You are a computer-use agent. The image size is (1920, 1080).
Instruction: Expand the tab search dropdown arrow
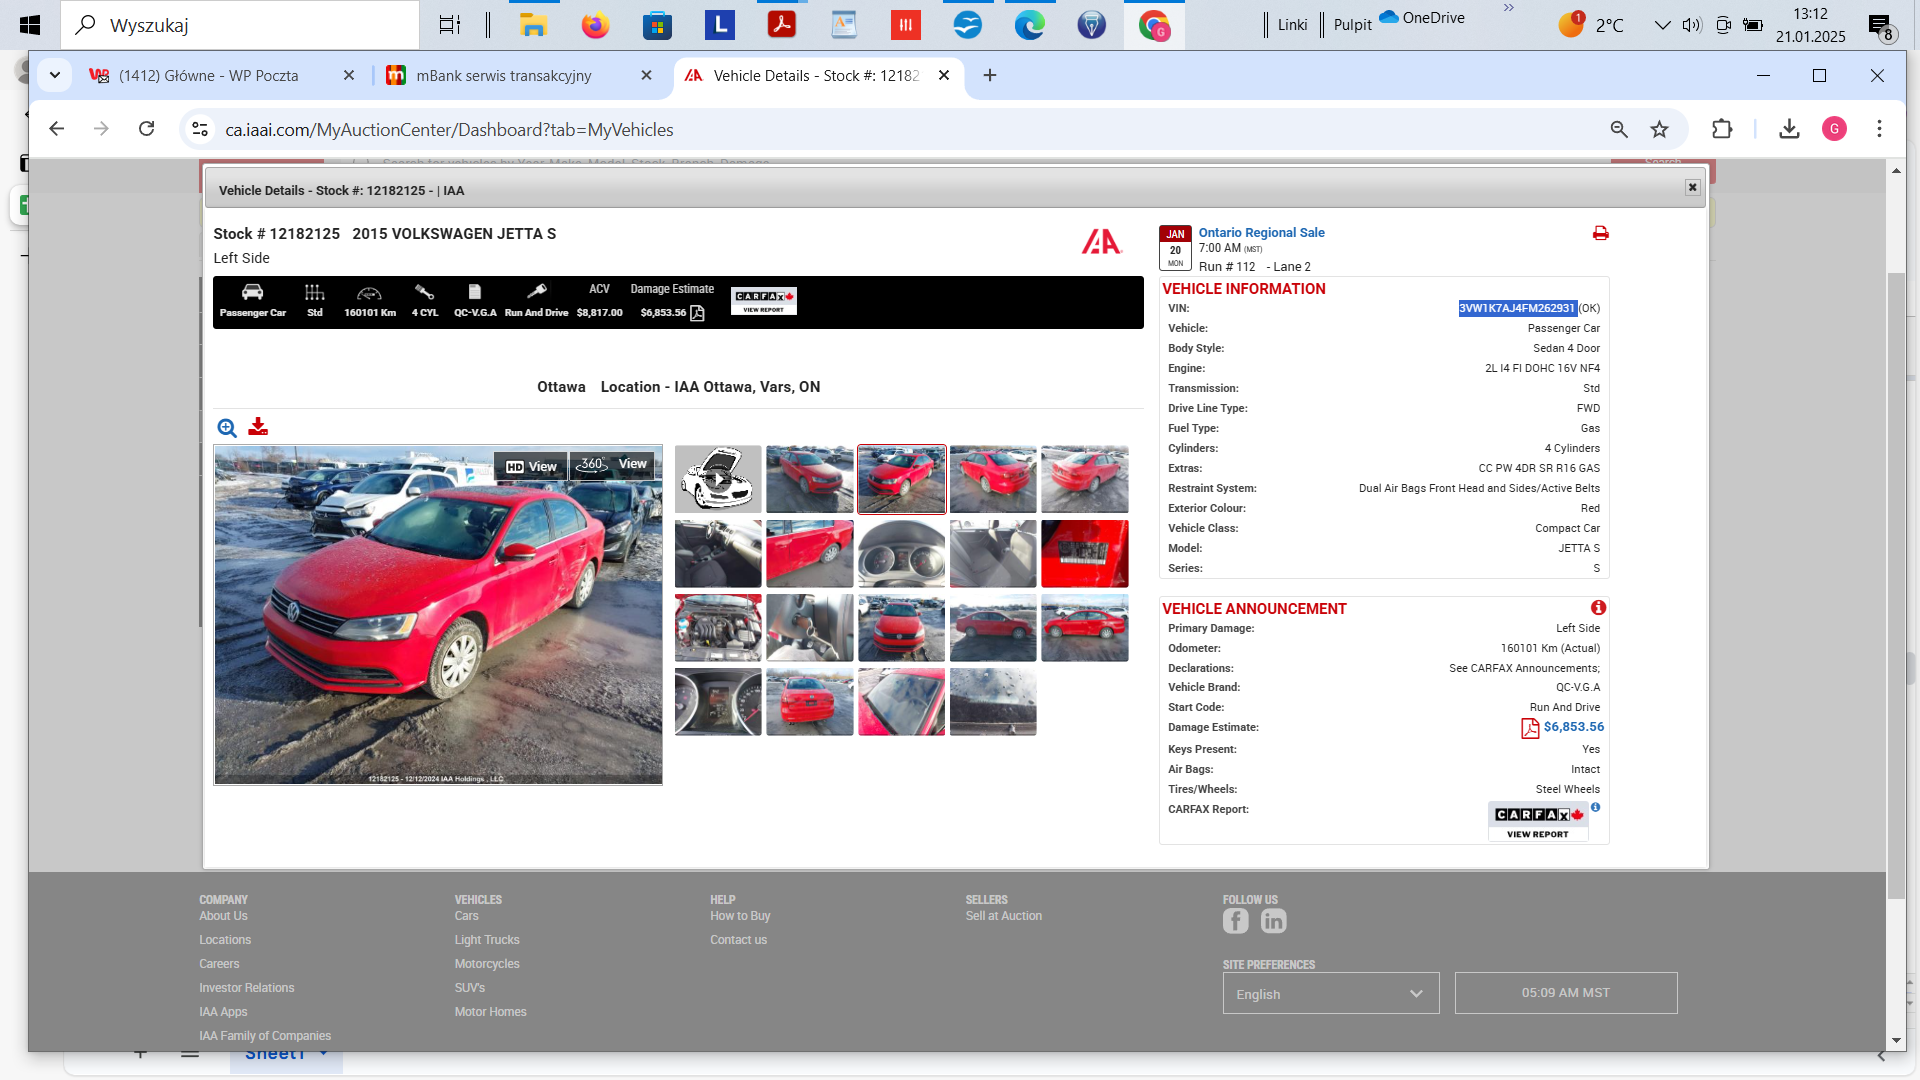click(x=55, y=76)
